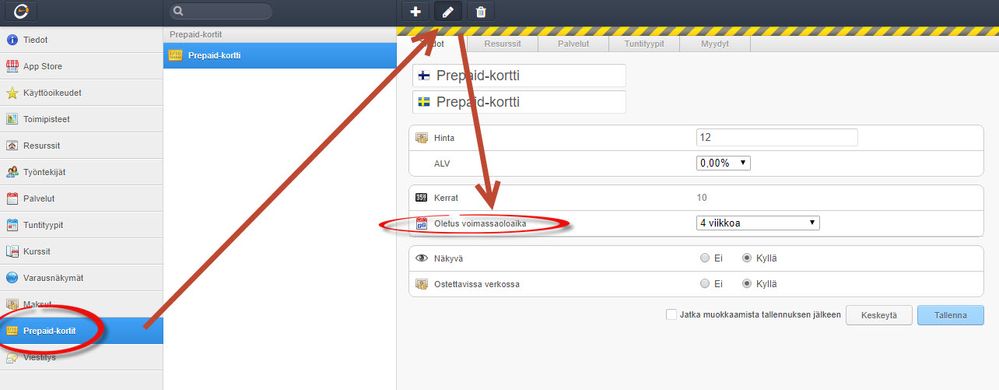Click the Kerrat counter icon

pos(421,198)
